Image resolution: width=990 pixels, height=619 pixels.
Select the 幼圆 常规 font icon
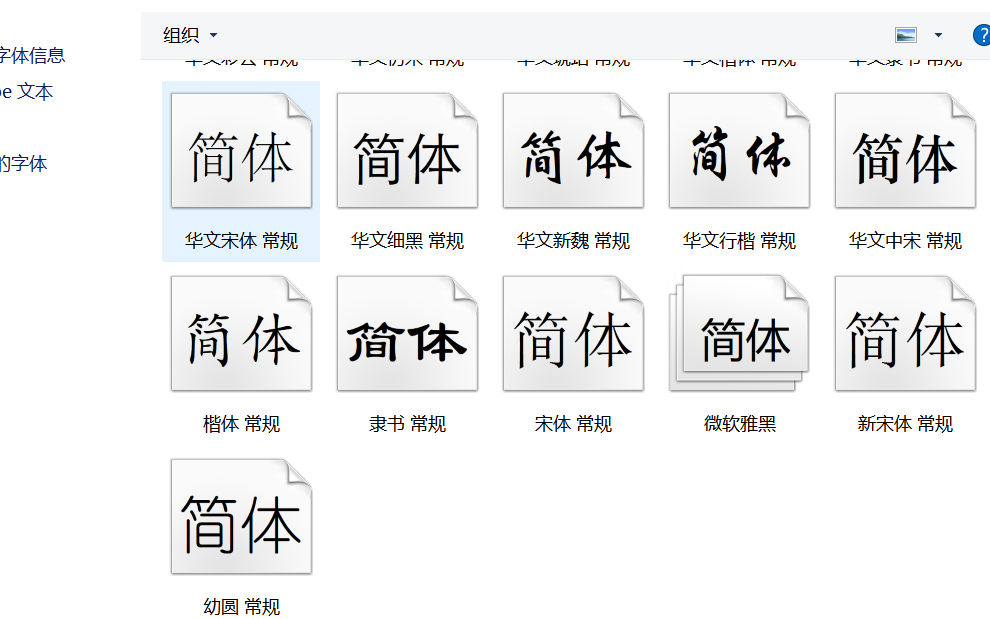coord(241,517)
